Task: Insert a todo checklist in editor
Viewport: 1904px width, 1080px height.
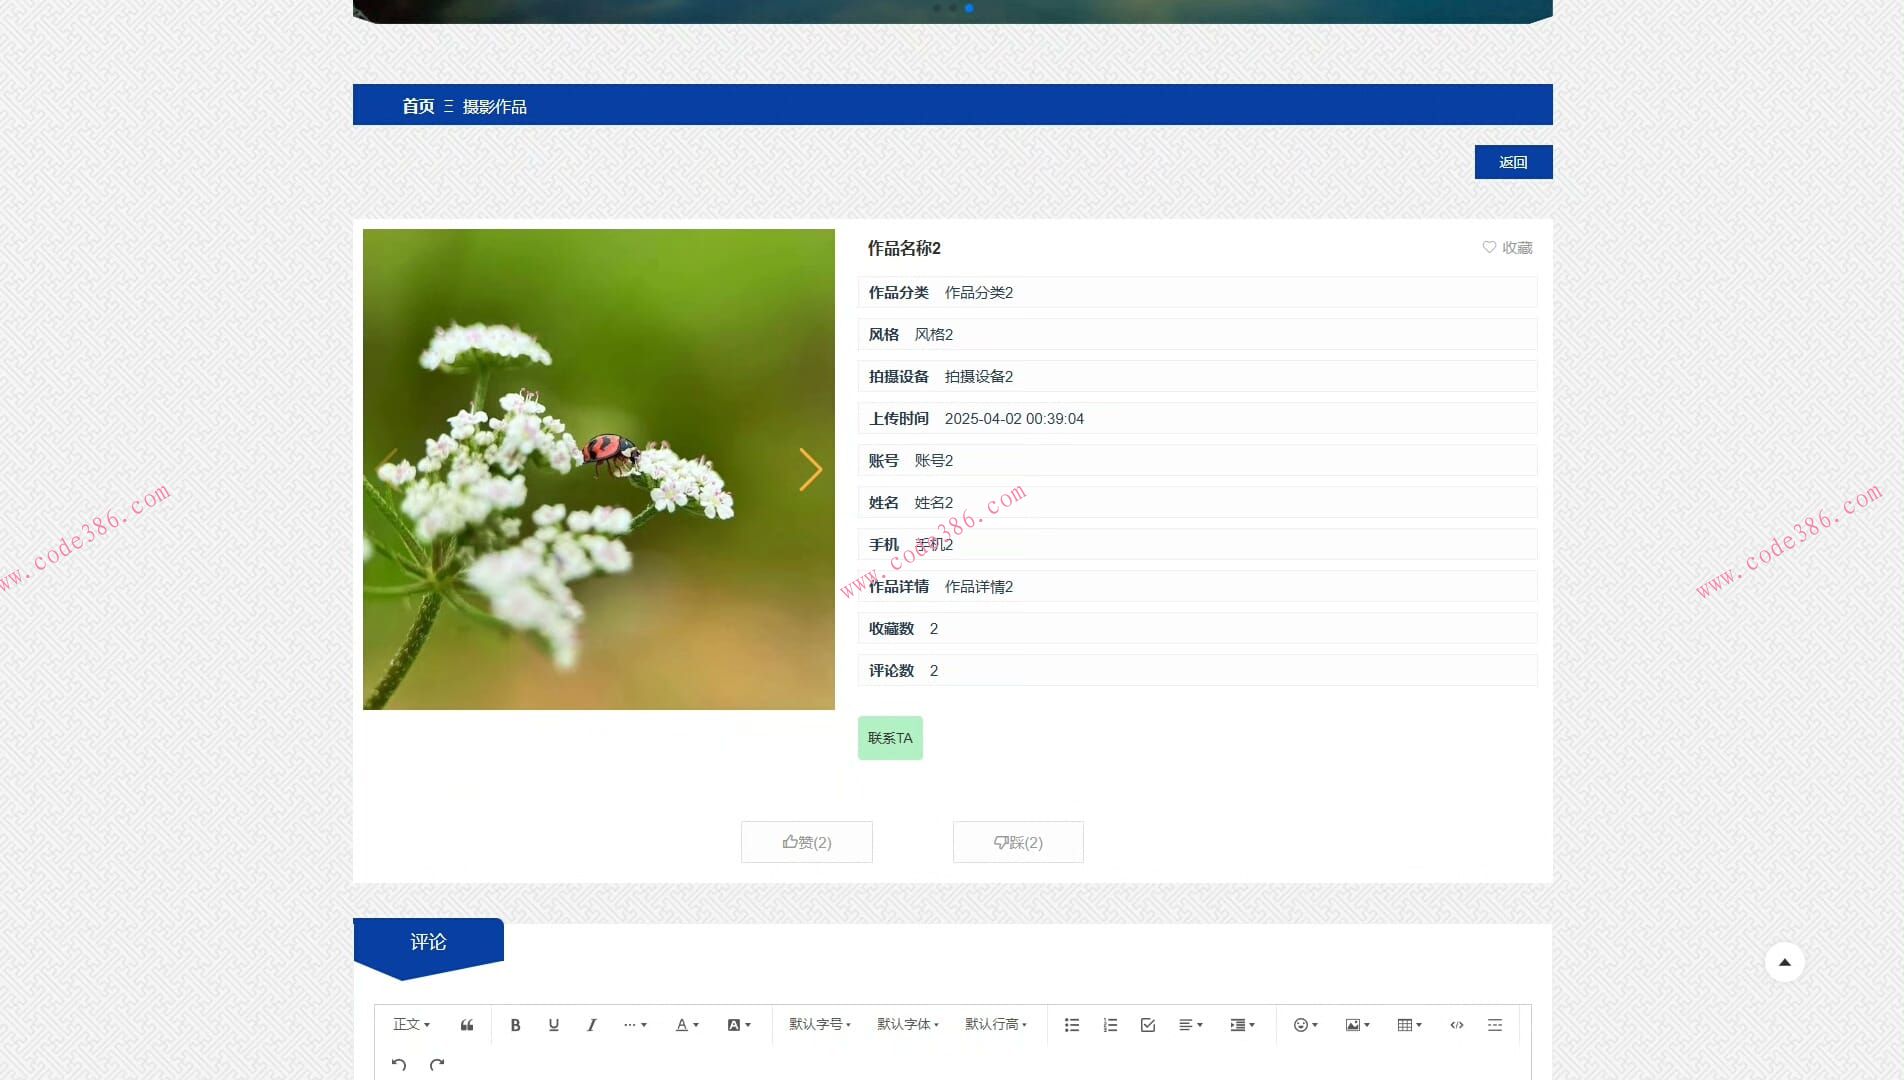Action: click(x=1148, y=1025)
